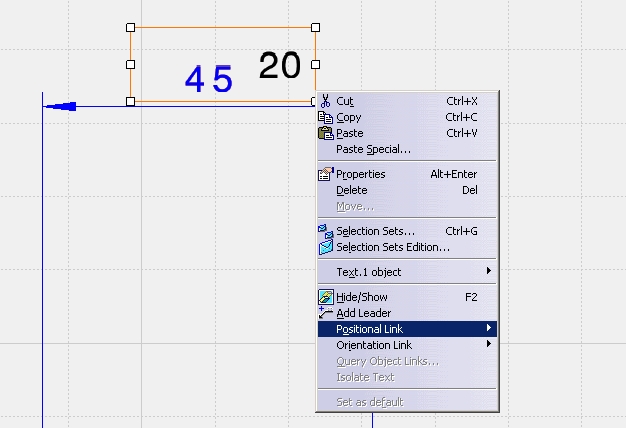Expand the Text.1 object submenu arrow
626x428 pixels.
point(489,271)
